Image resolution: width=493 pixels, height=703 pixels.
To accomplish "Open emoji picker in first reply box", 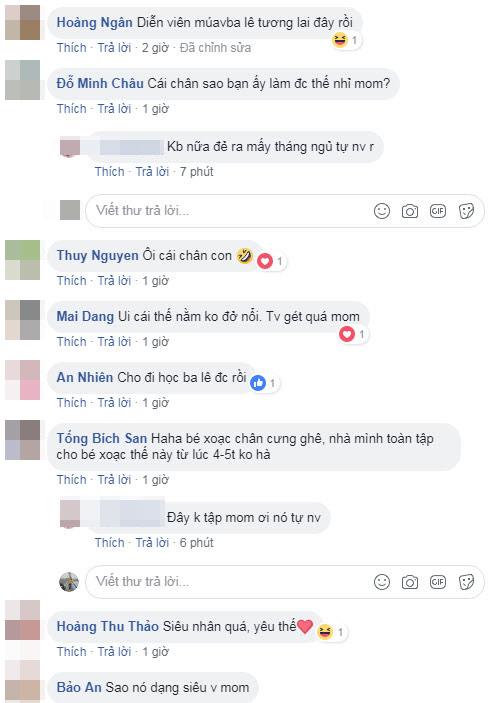I will [382, 211].
